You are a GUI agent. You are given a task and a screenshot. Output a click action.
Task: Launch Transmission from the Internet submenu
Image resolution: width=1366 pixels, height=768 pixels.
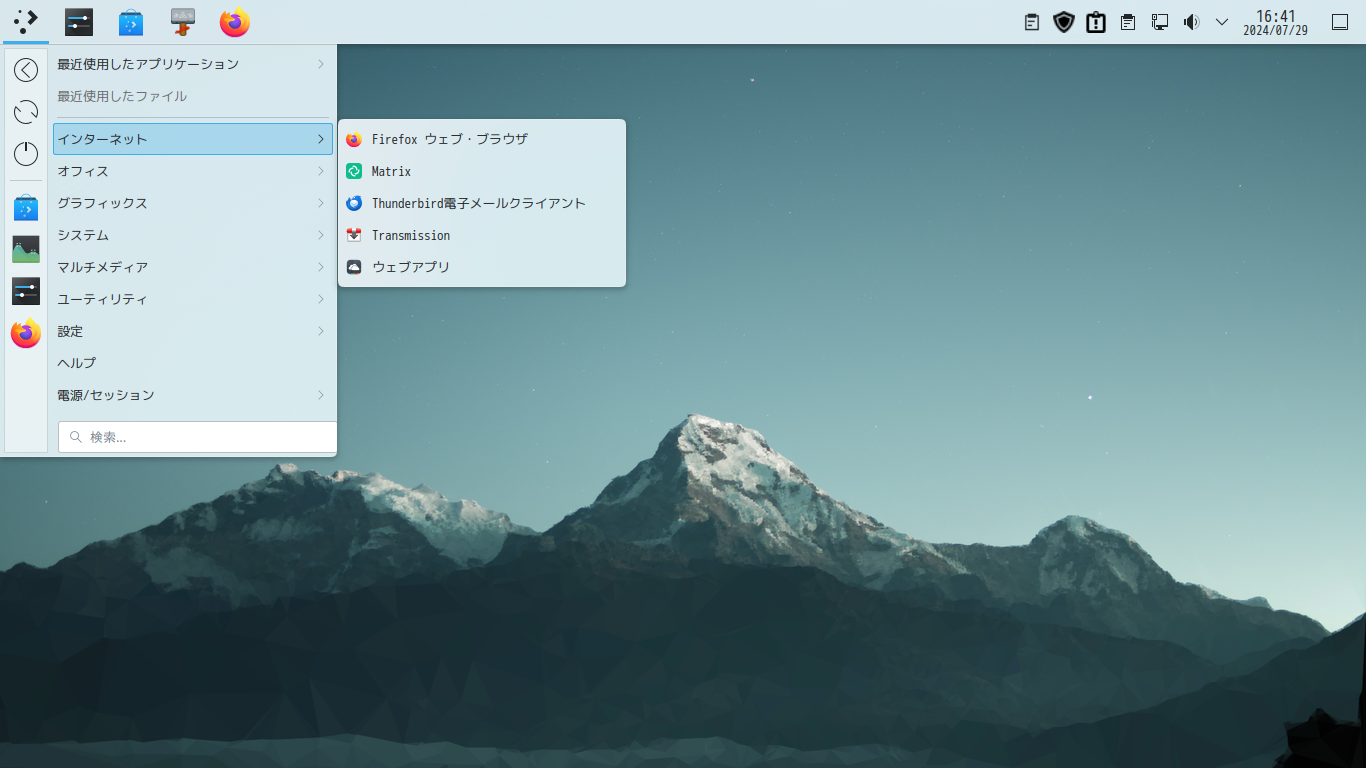pos(482,235)
